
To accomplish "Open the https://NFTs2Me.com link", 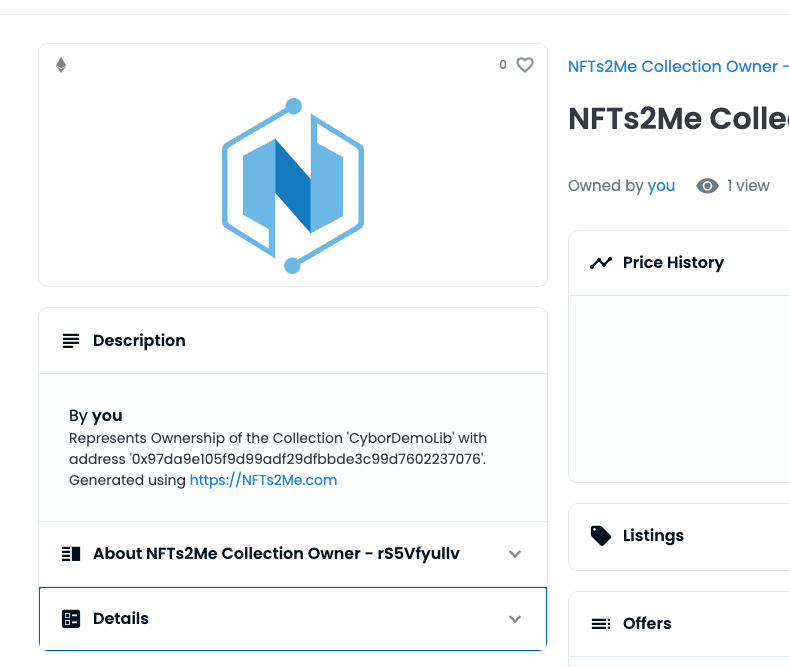I will [x=263, y=480].
